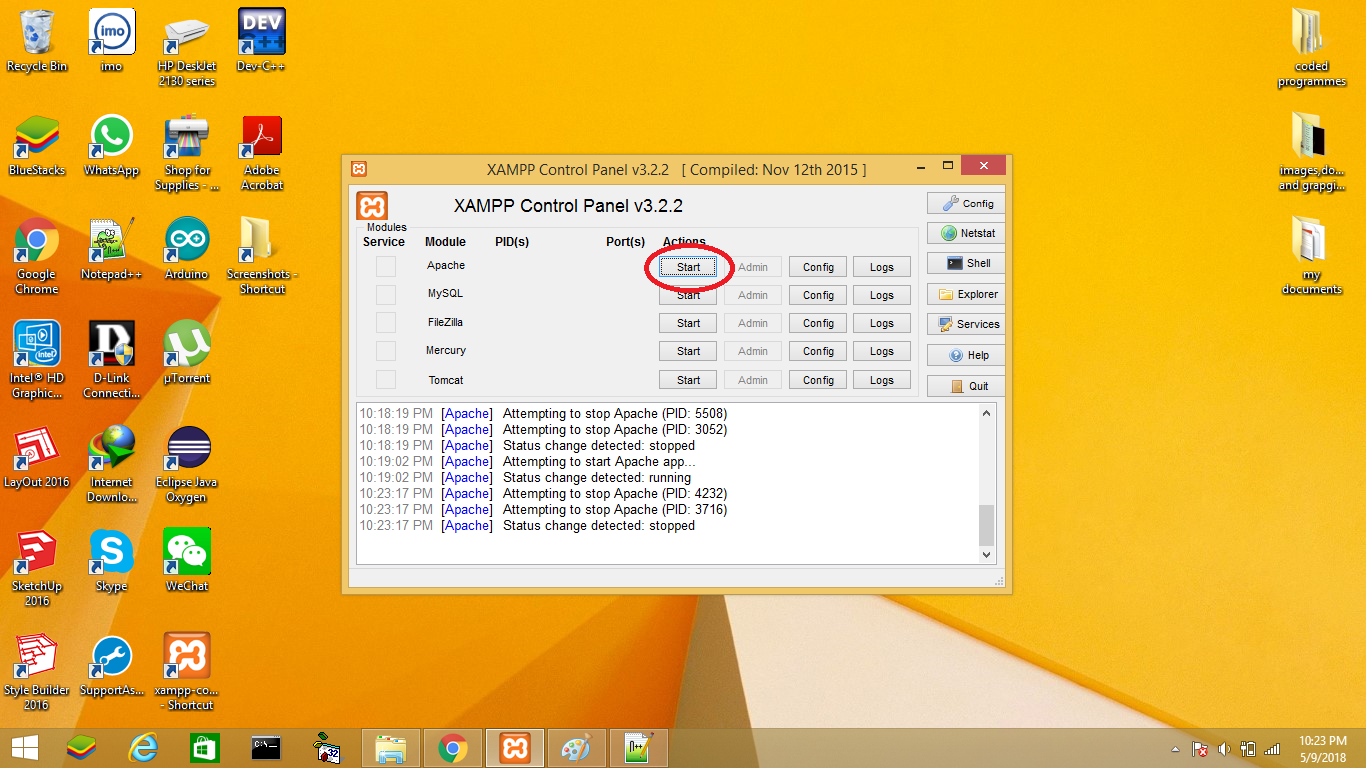1366x768 pixels.
Task: Select the WeChat desktop shortcut
Action: click(x=187, y=560)
